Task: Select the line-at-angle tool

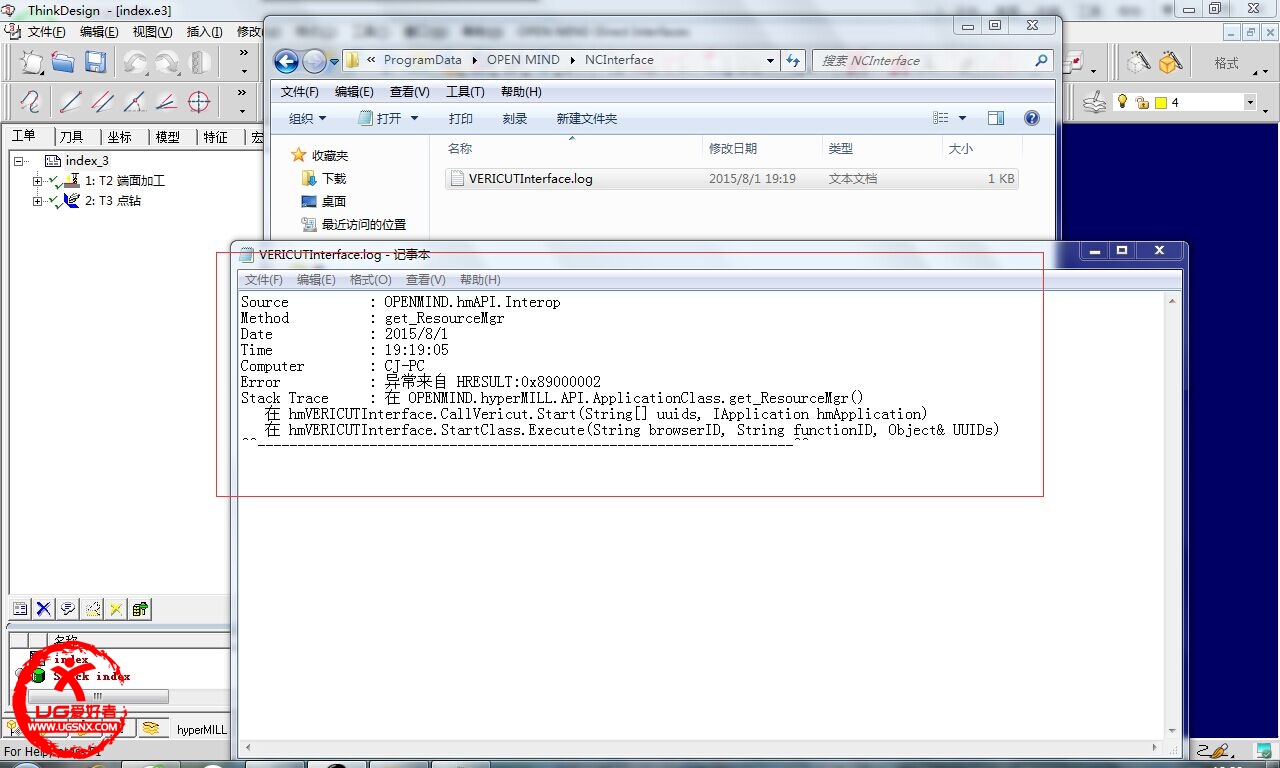Action: (x=134, y=102)
